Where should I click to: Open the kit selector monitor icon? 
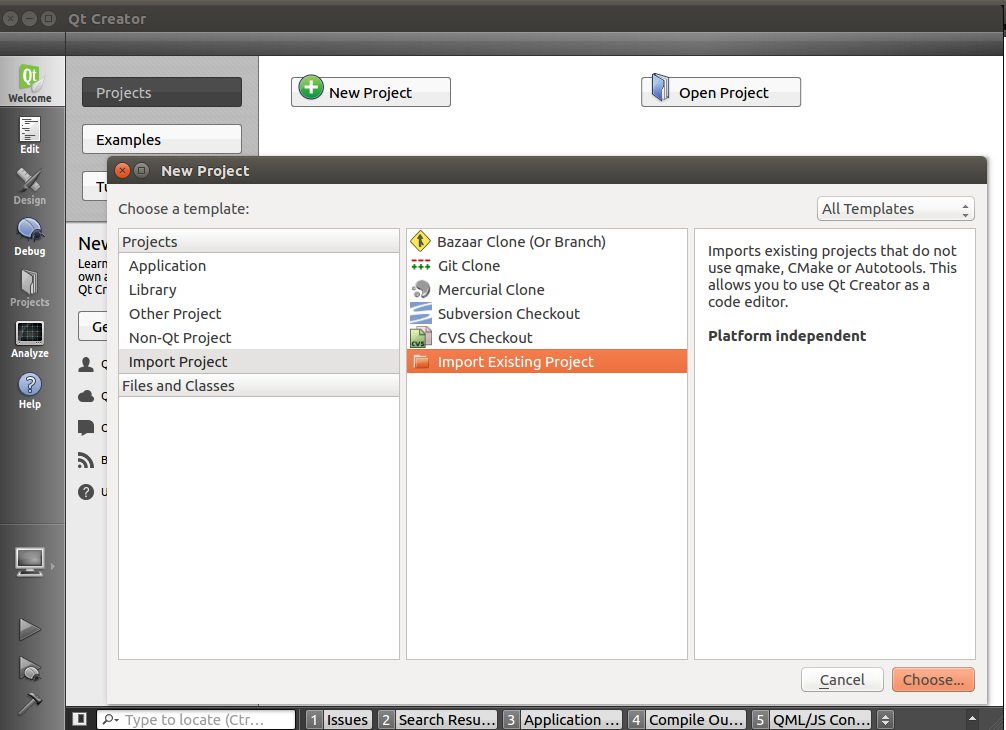click(x=29, y=562)
